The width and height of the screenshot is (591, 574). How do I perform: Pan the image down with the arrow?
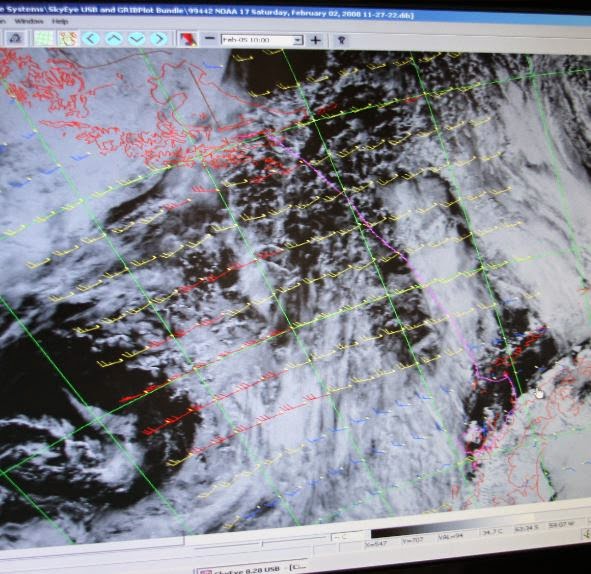click(136, 38)
